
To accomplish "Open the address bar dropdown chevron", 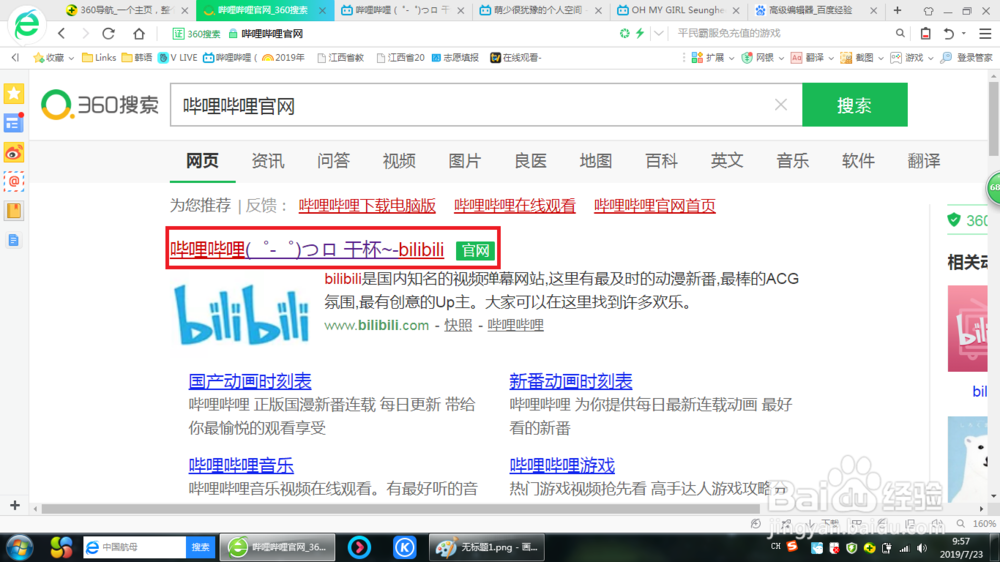I will [x=659, y=33].
